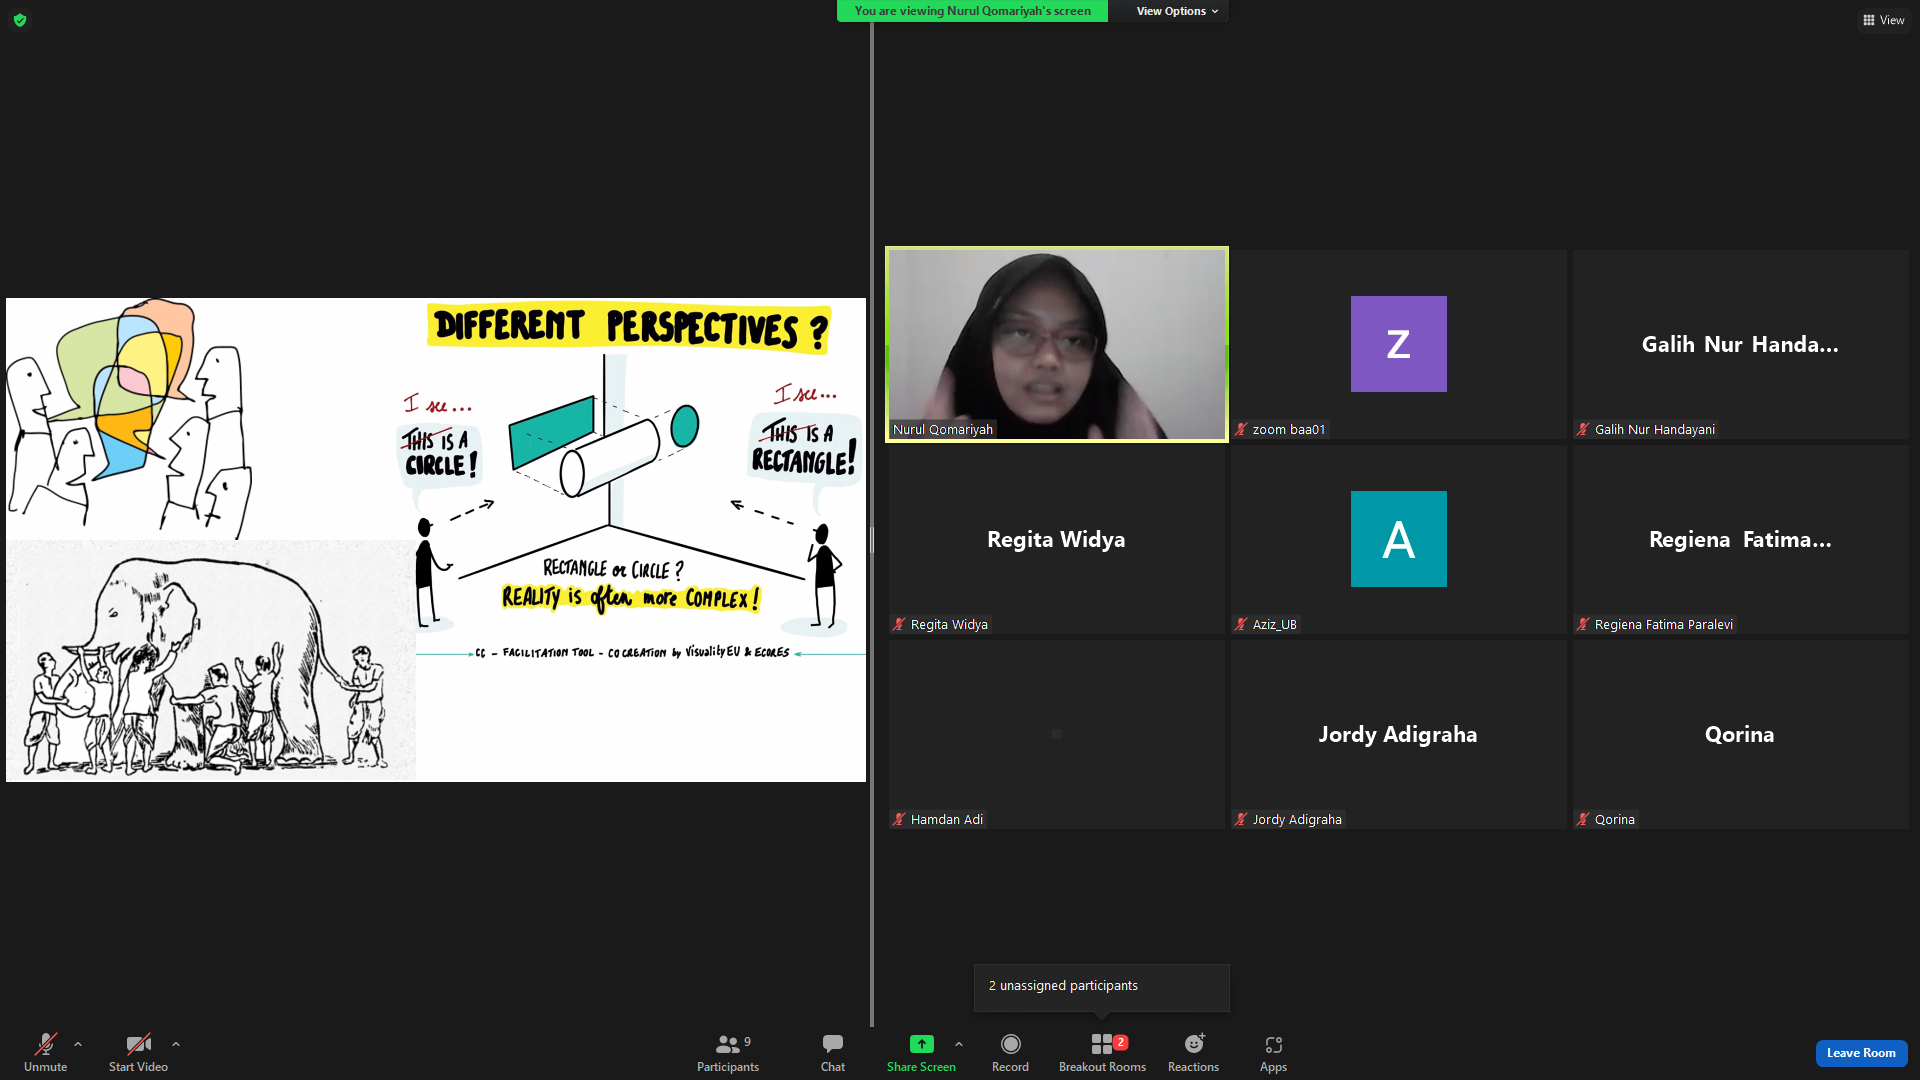
Task: Click the 'Regiena Fatima...' tile name
Action: point(1740,539)
